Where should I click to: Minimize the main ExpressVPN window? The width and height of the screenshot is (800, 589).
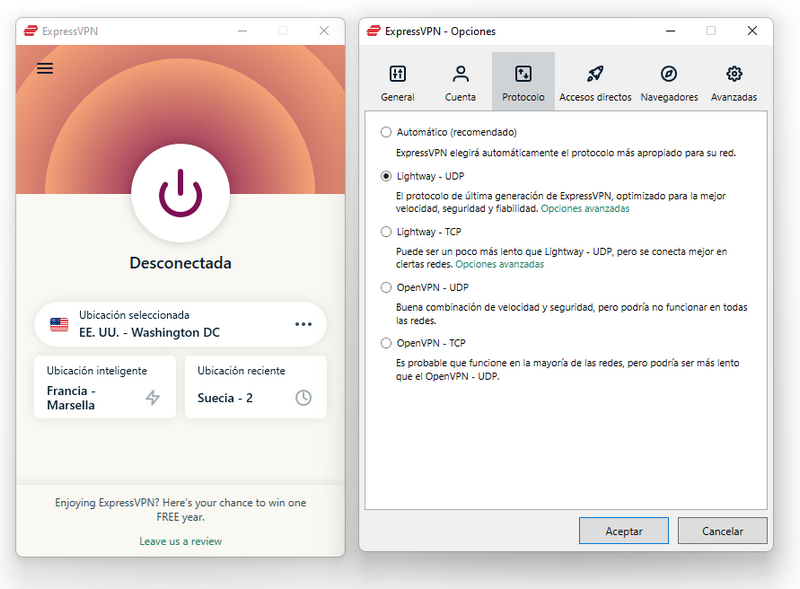point(242,31)
